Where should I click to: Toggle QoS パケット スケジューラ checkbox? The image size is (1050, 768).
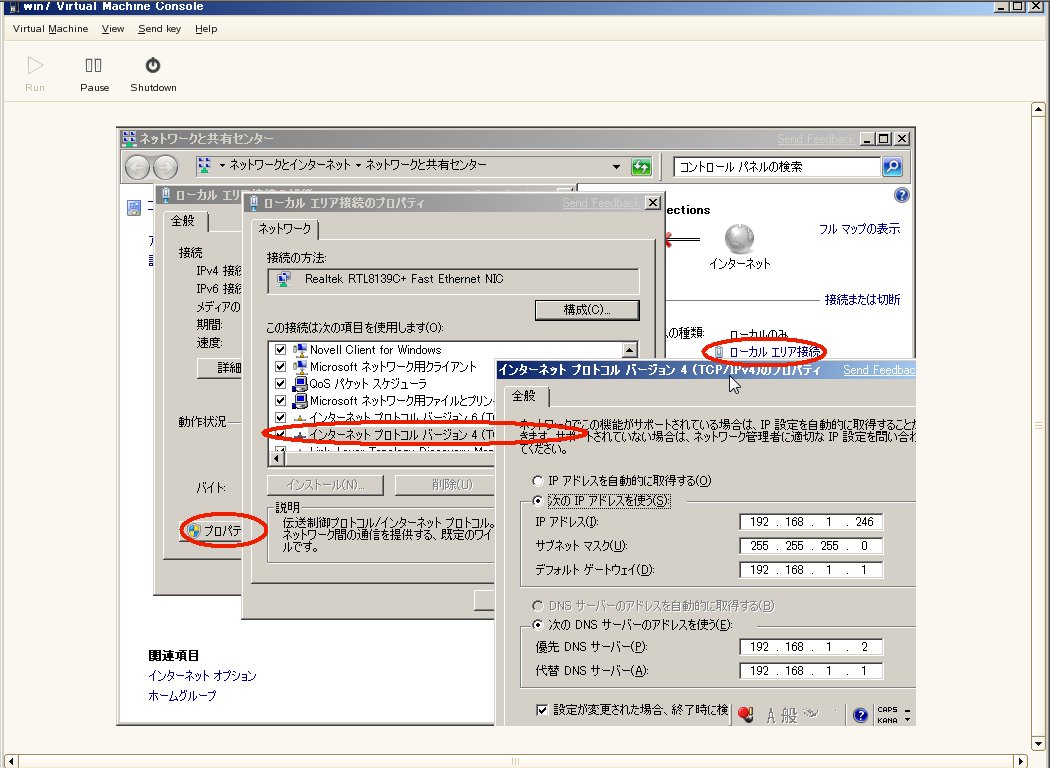point(281,384)
